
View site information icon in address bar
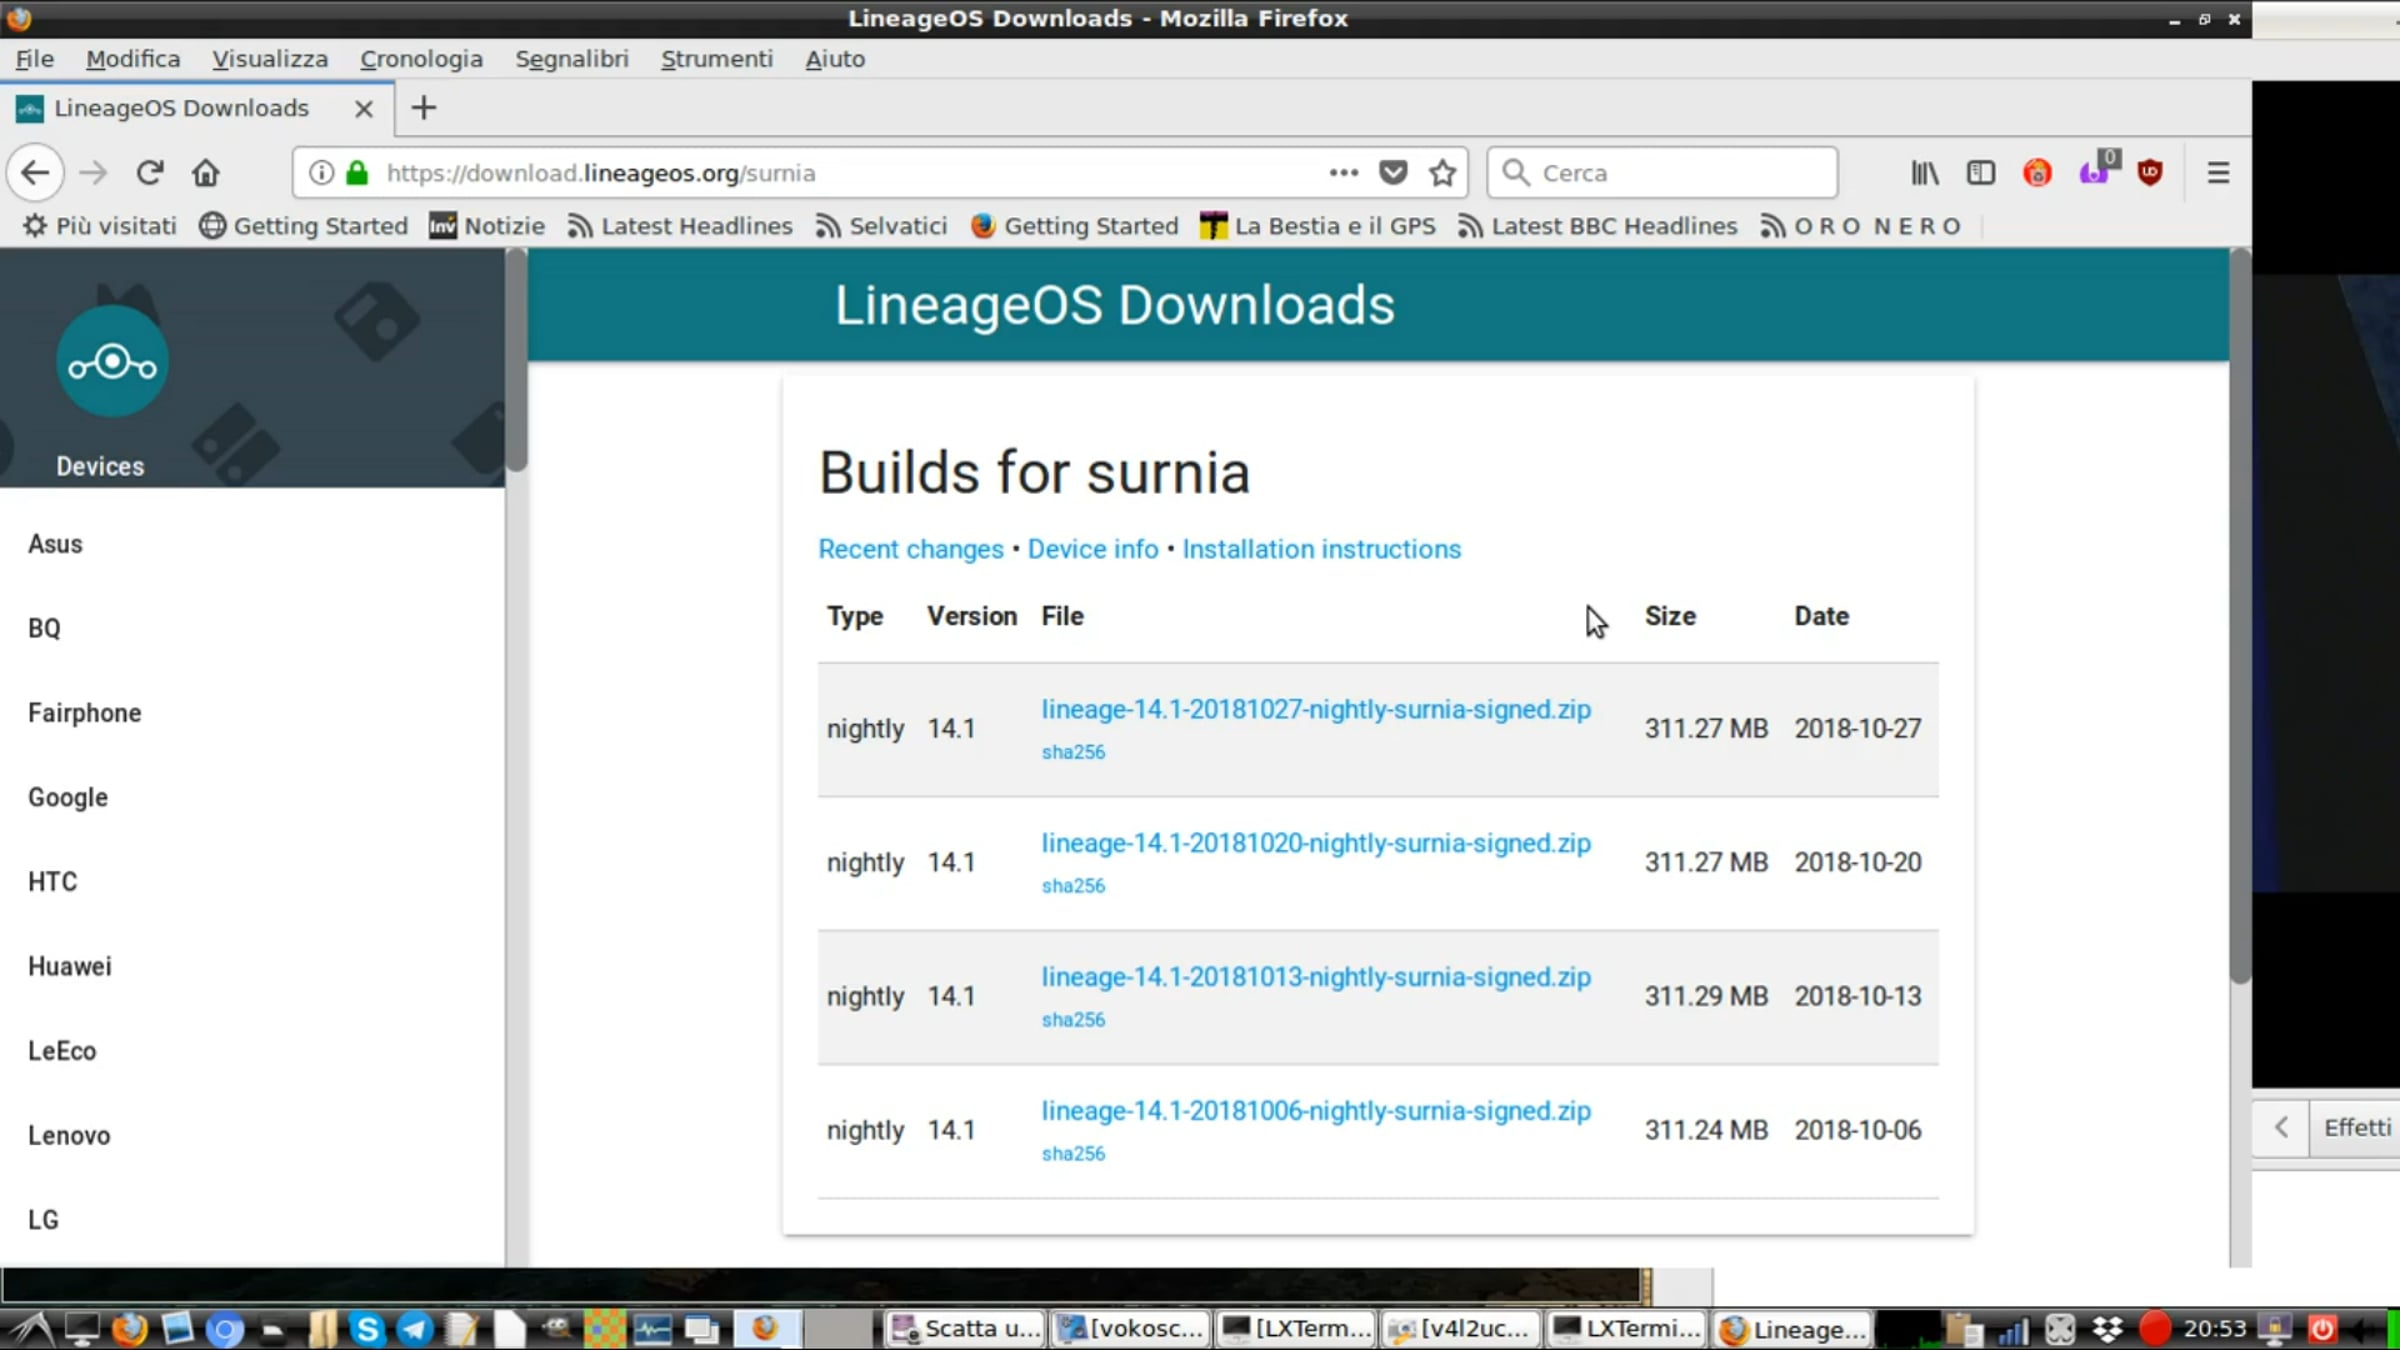pyautogui.click(x=321, y=173)
